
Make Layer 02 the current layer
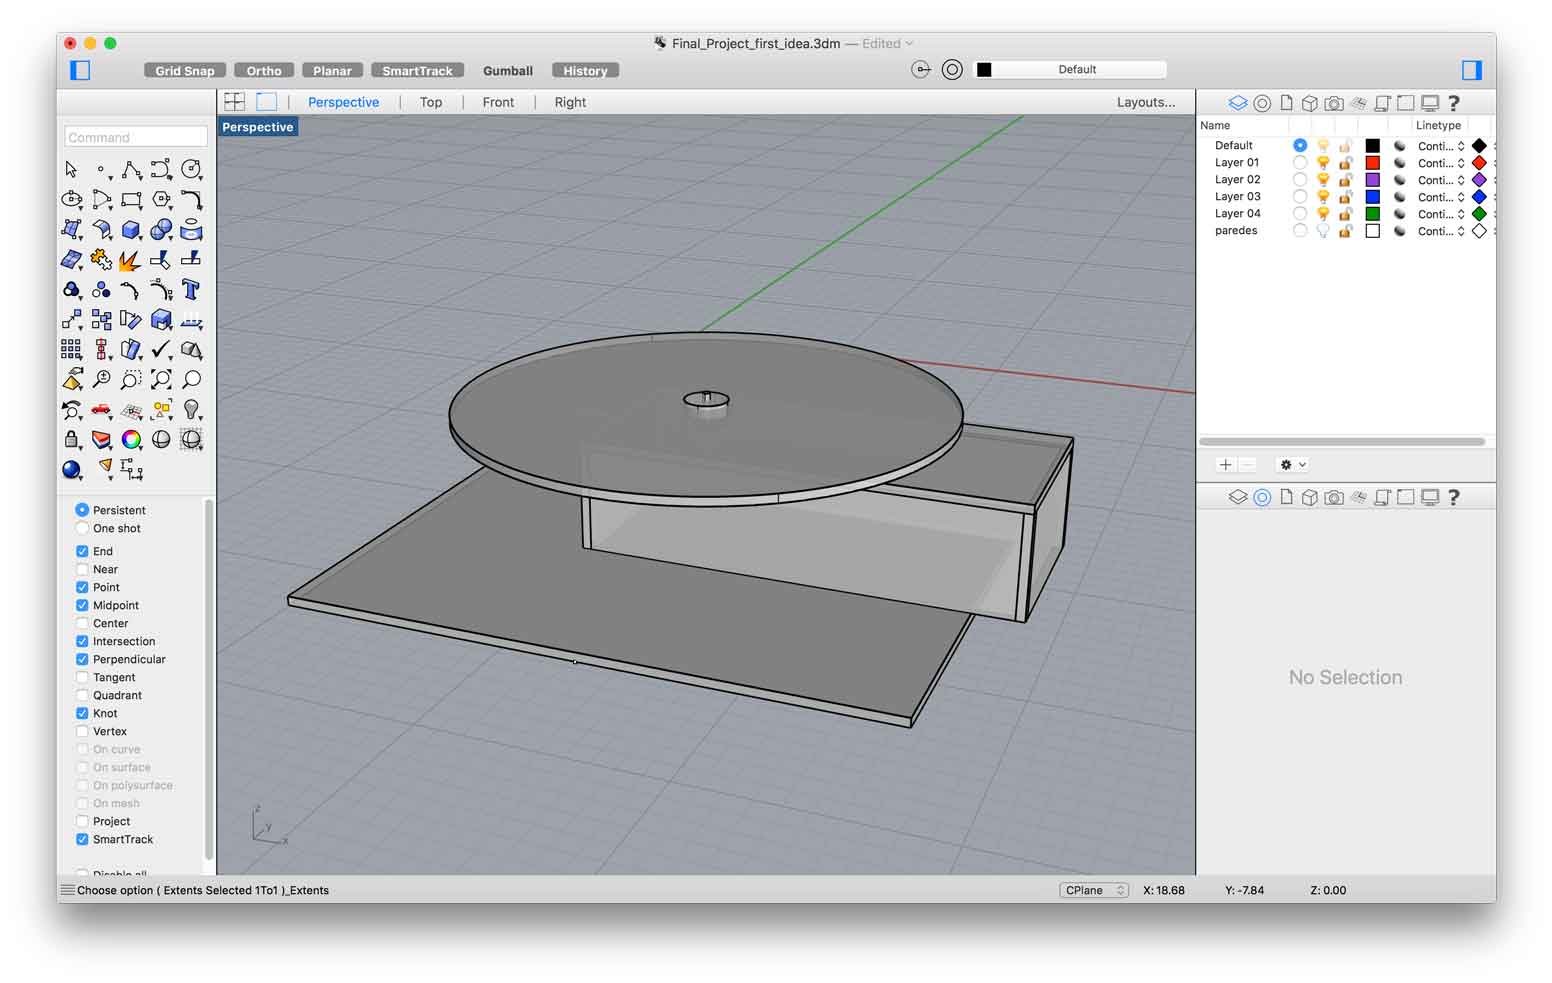(x=1299, y=180)
